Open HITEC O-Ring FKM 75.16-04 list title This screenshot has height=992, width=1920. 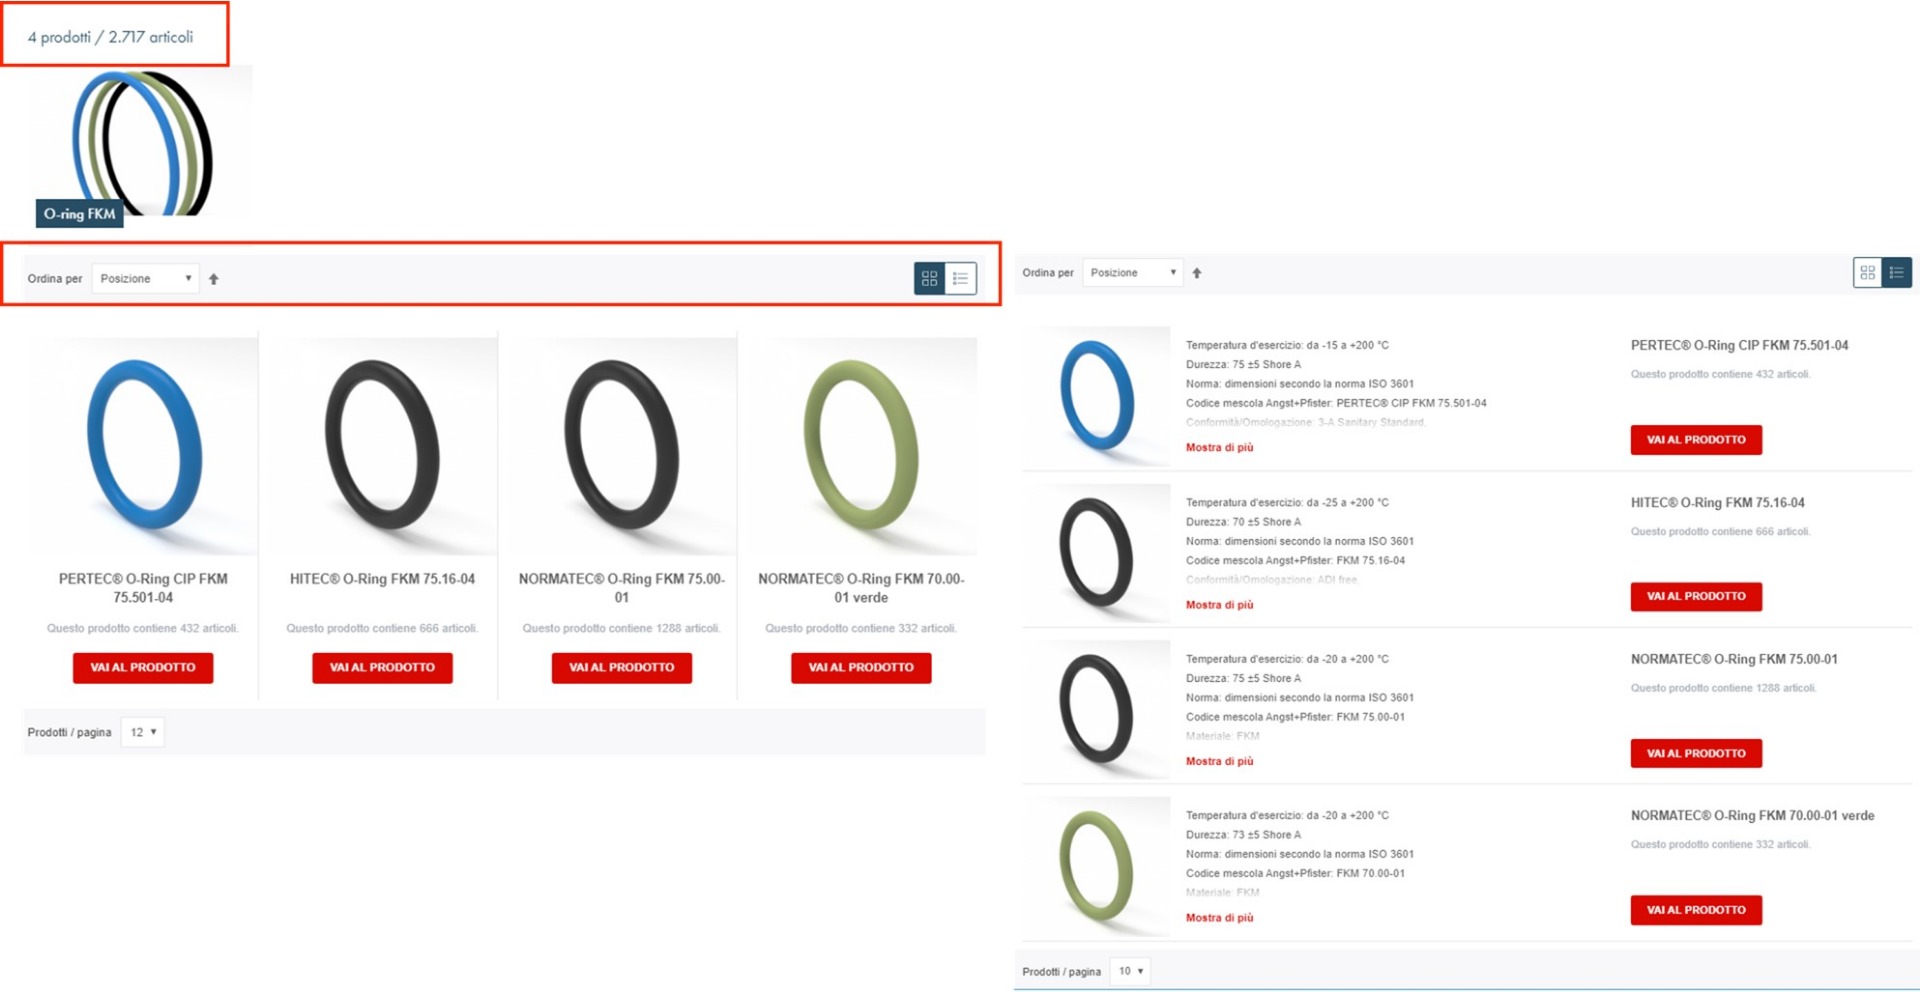tap(1717, 503)
